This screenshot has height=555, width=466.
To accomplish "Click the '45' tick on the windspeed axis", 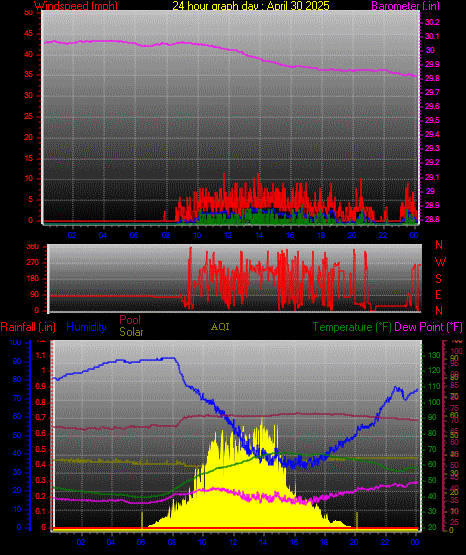I will click(28, 34).
